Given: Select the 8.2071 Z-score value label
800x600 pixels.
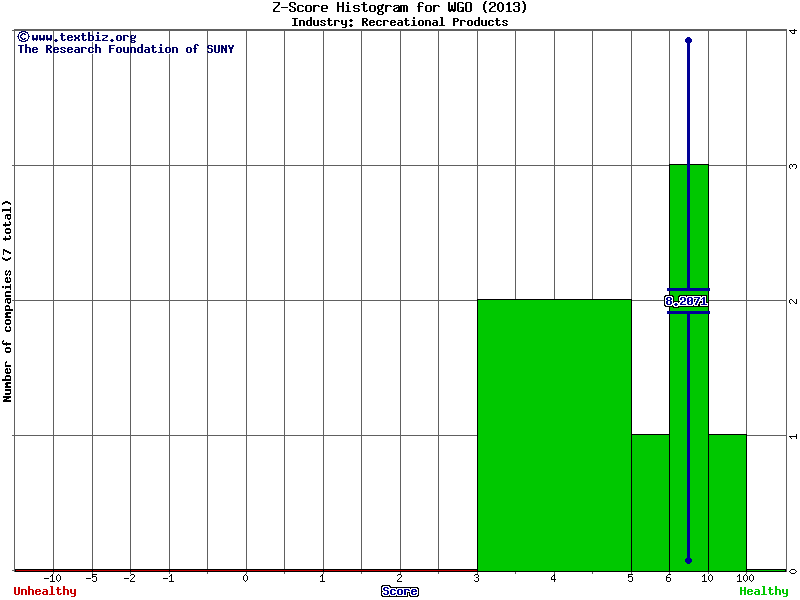Looking at the screenshot, I should [686, 301].
